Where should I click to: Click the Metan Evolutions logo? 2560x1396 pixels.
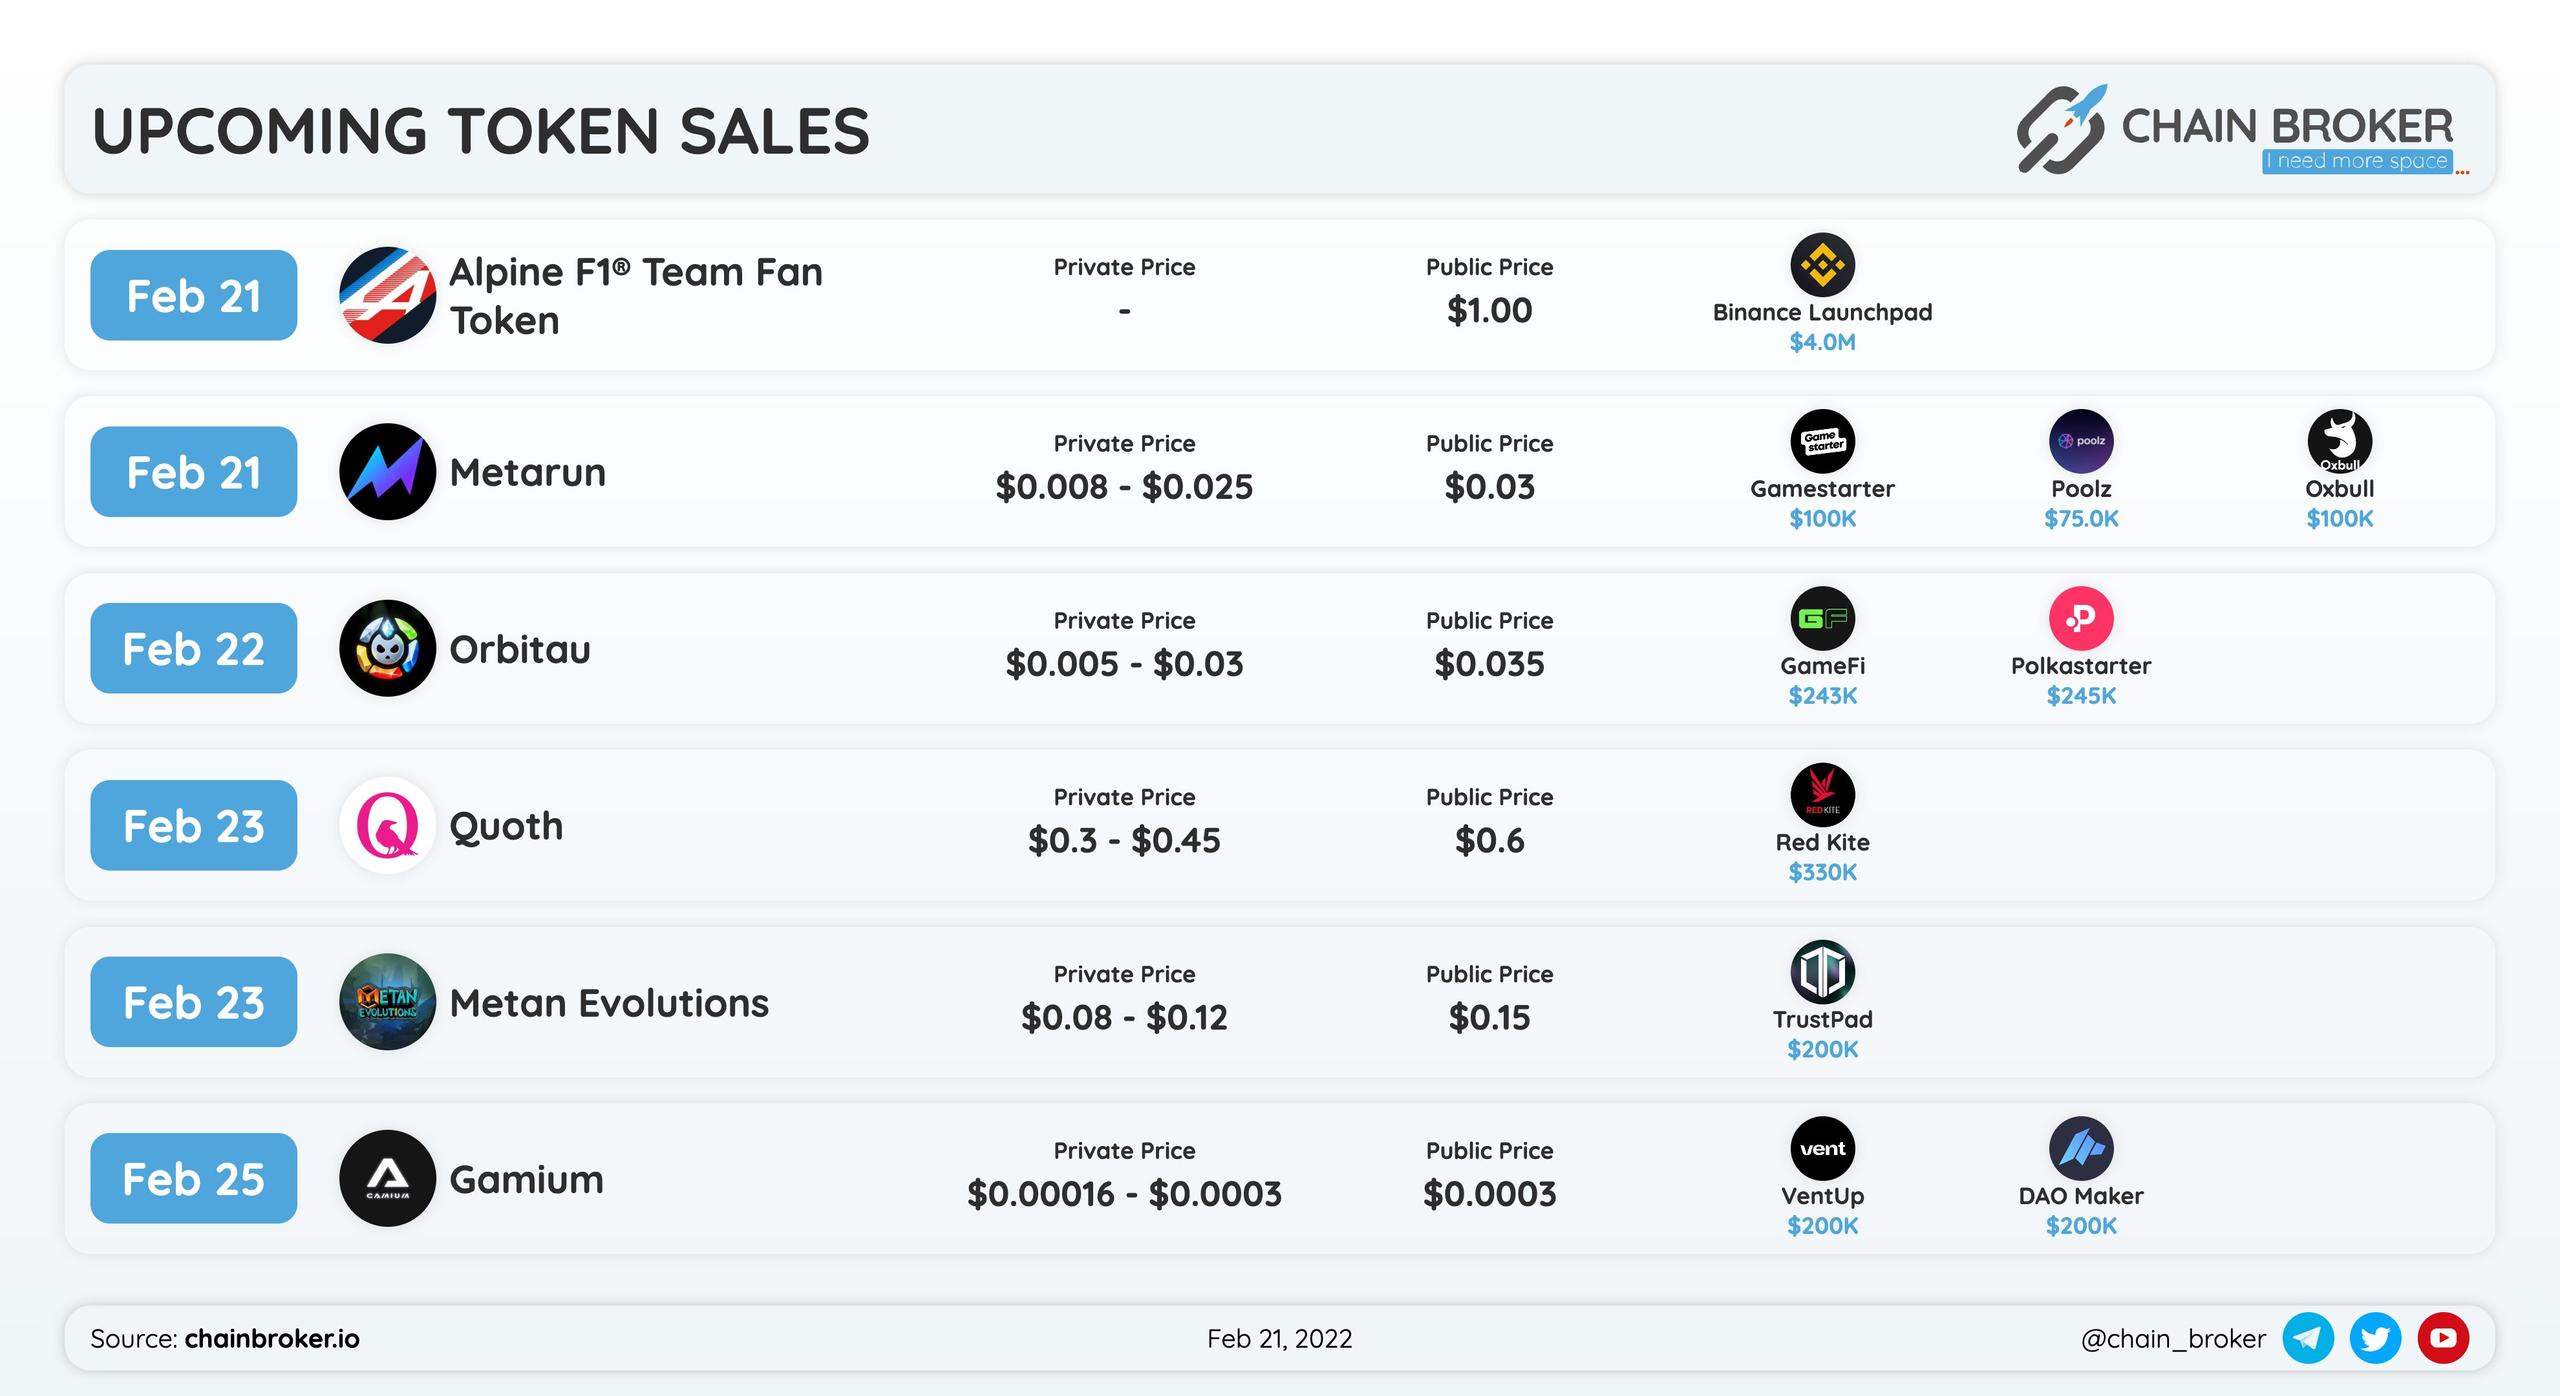pyautogui.click(x=387, y=1002)
